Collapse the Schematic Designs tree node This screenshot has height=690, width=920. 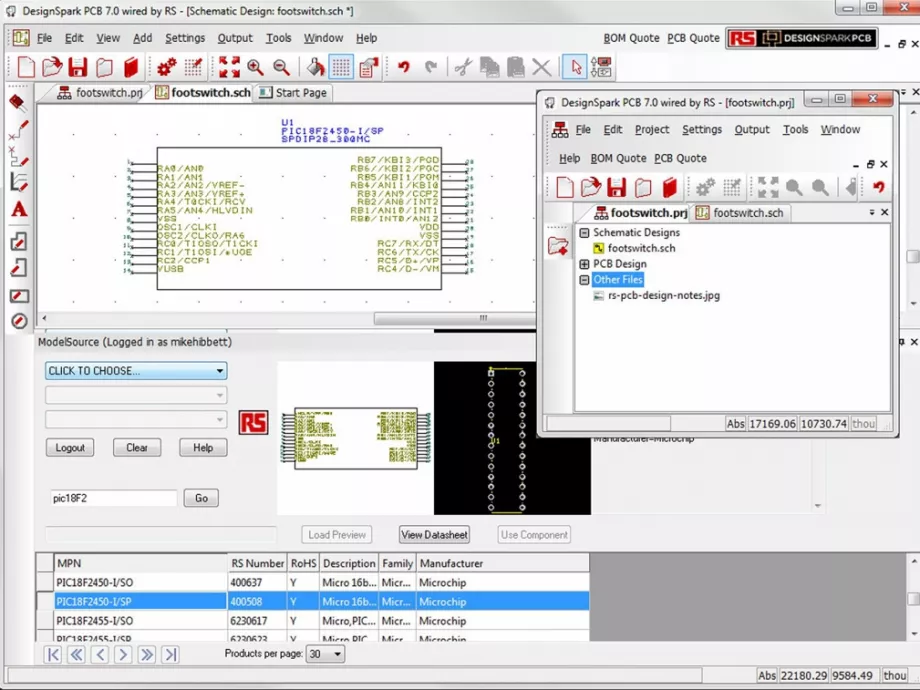(x=584, y=233)
